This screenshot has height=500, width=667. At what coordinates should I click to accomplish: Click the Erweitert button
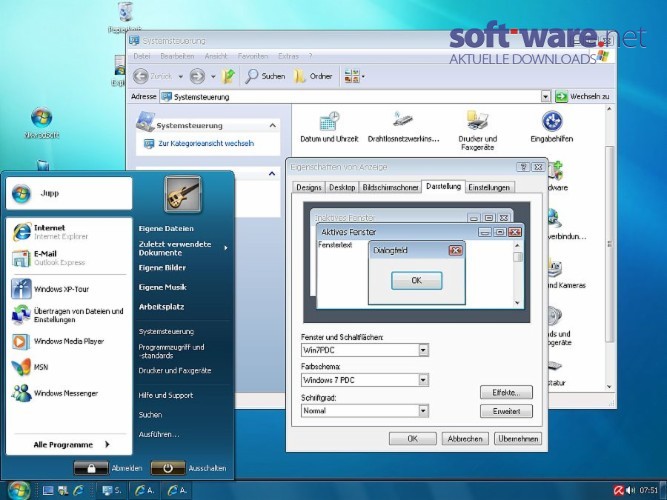coord(506,411)
